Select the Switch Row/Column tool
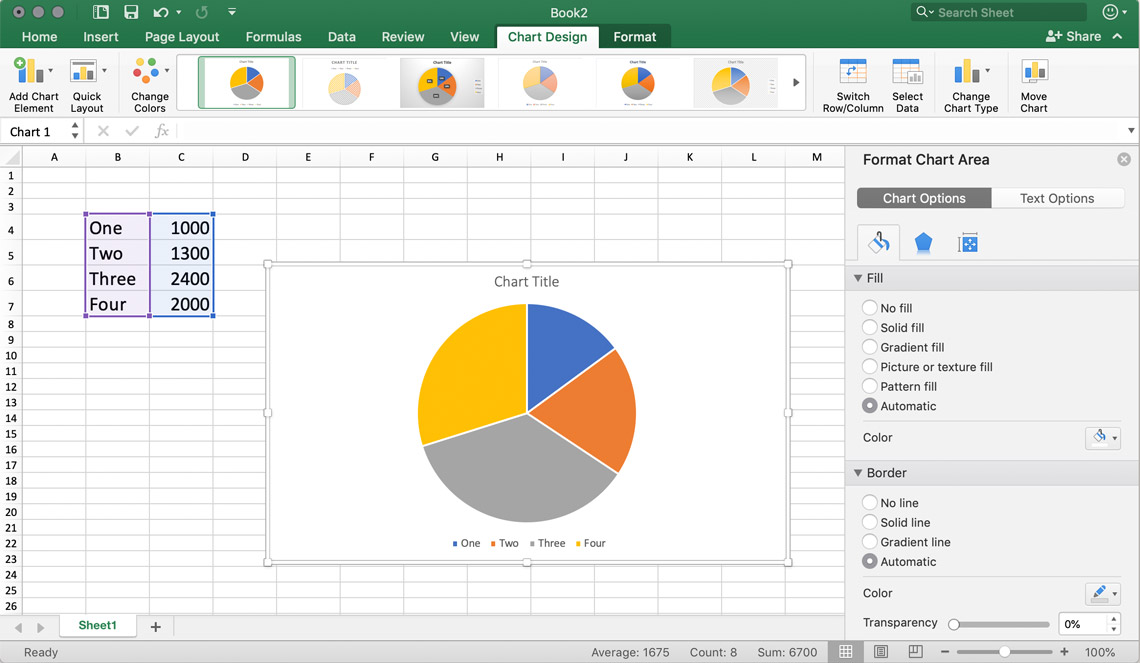The width and height of the screenshot is (1140, 663). (x=852, y=84)
